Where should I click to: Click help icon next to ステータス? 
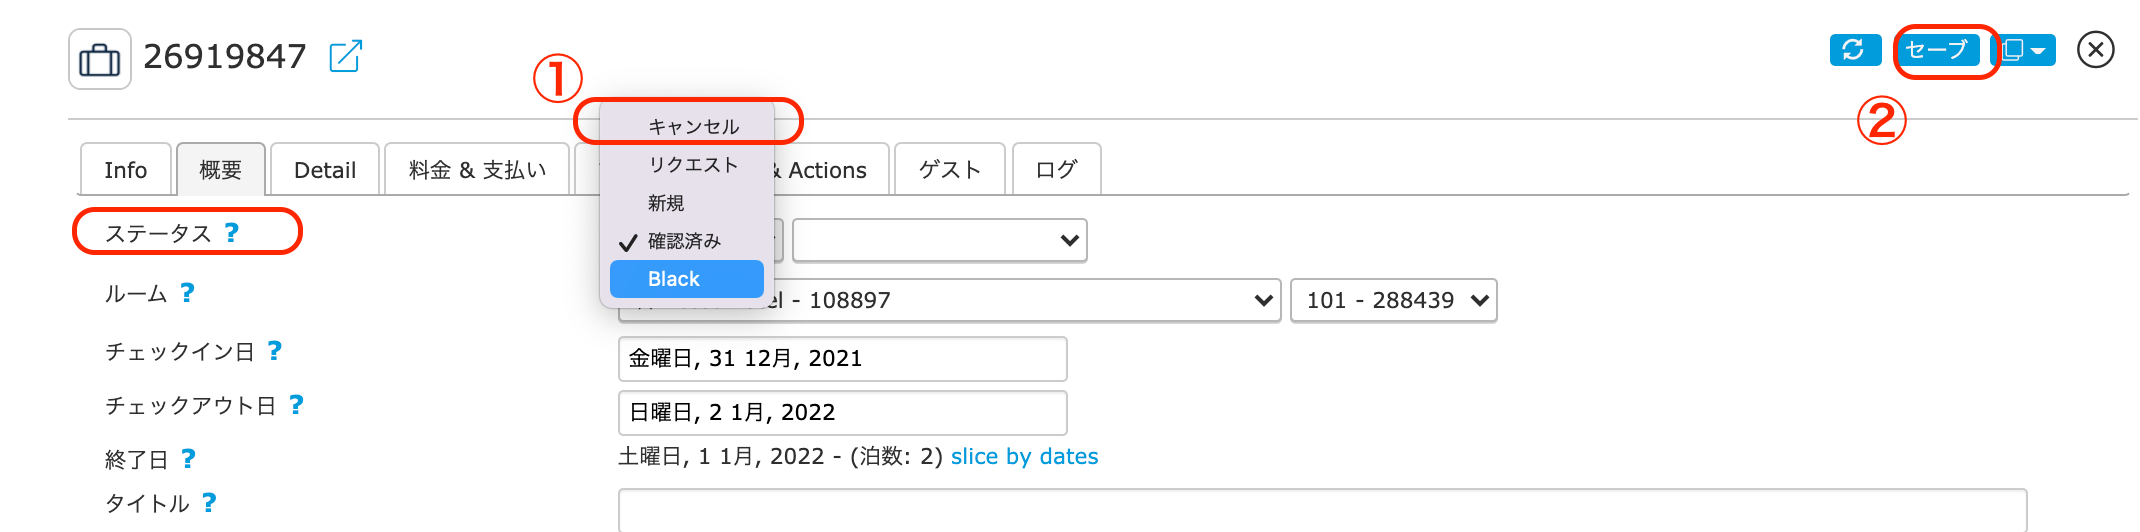click(x=232, y=233)
